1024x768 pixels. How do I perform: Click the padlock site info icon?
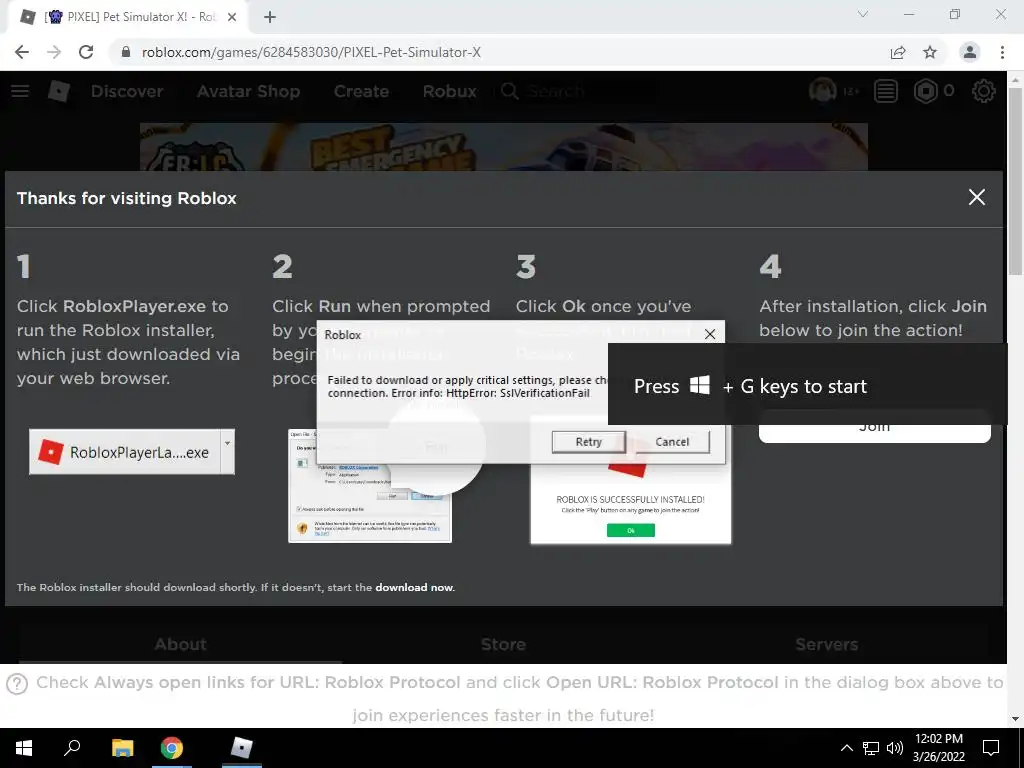[x=126, y=52]
